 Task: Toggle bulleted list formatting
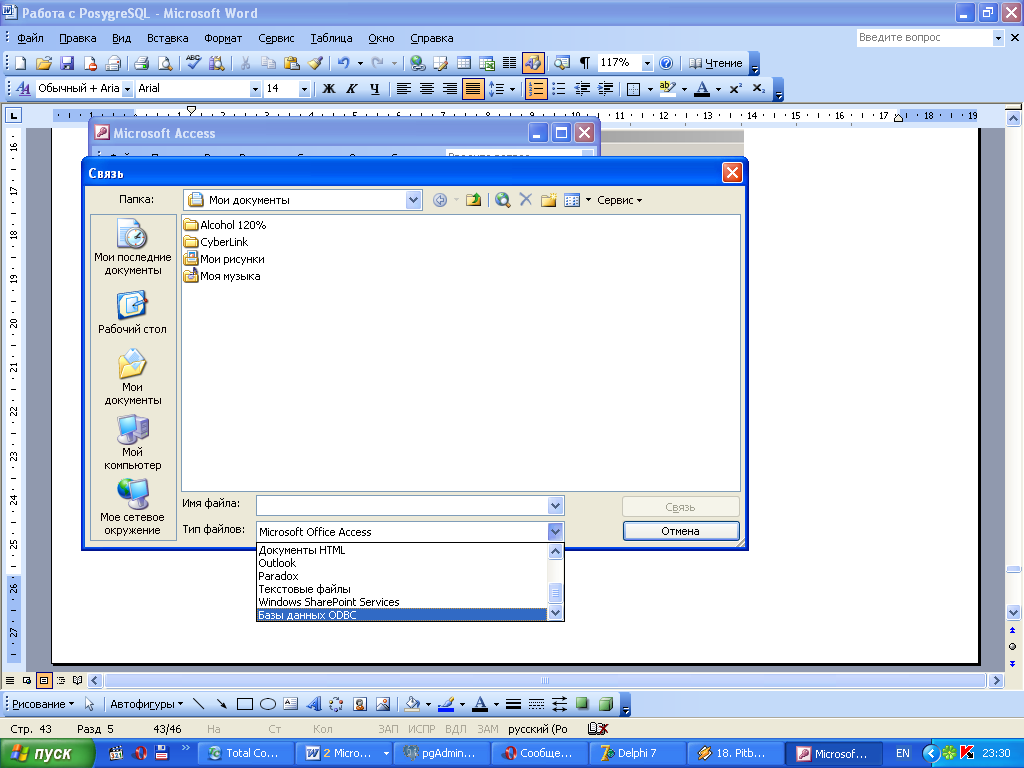coord(558,88)
